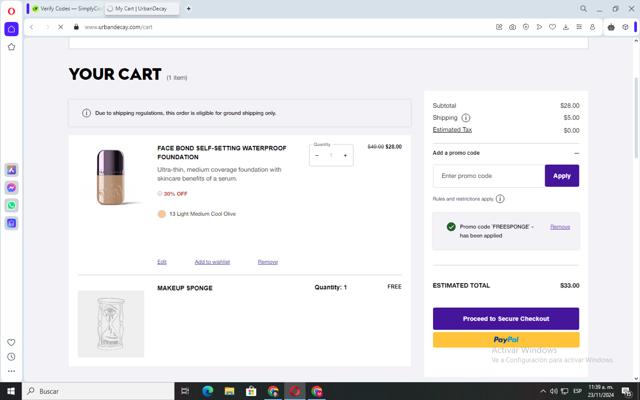
Task: Open sidebar heart favorites icon
Action: (11, 342)
